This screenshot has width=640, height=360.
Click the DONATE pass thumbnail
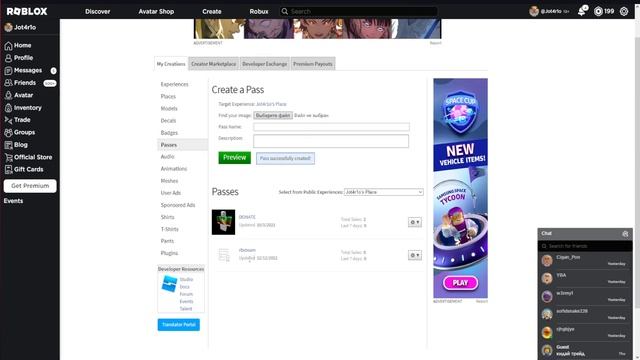223,222
